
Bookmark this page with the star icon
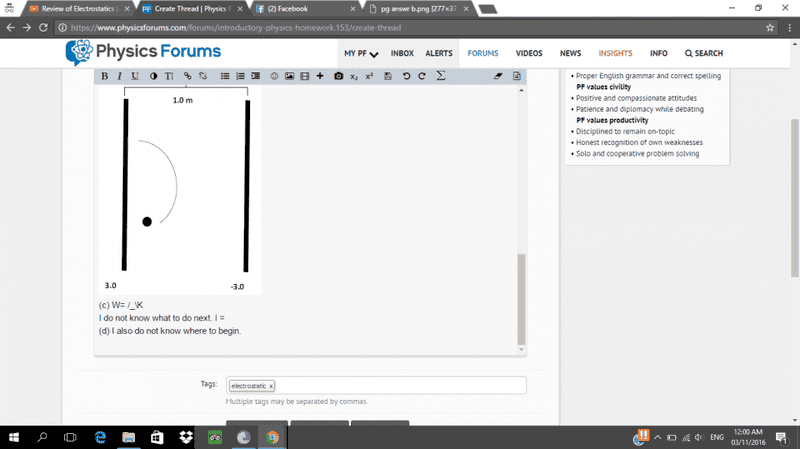tap(770, 28)
